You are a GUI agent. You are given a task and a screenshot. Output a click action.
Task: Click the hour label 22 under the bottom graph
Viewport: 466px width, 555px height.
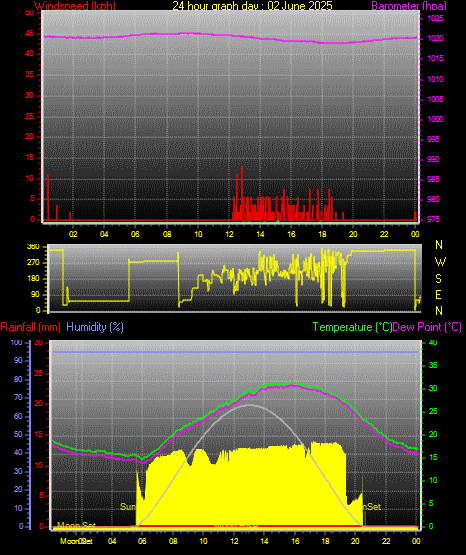click(386, 541)
